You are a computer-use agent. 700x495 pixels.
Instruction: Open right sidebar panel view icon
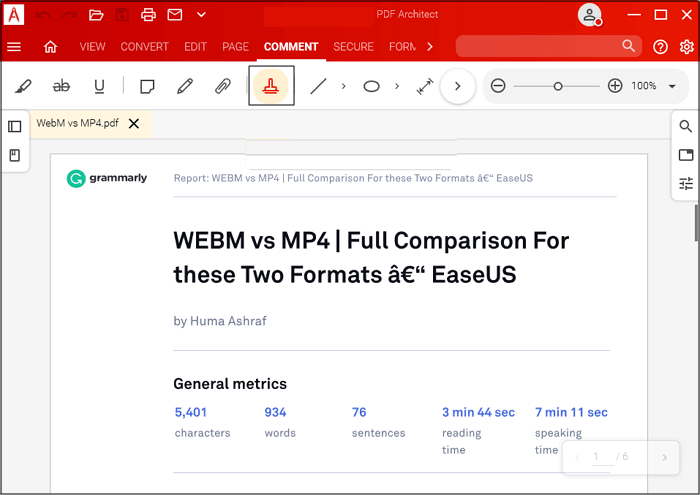pyautogui.click(x=686, y=155)
